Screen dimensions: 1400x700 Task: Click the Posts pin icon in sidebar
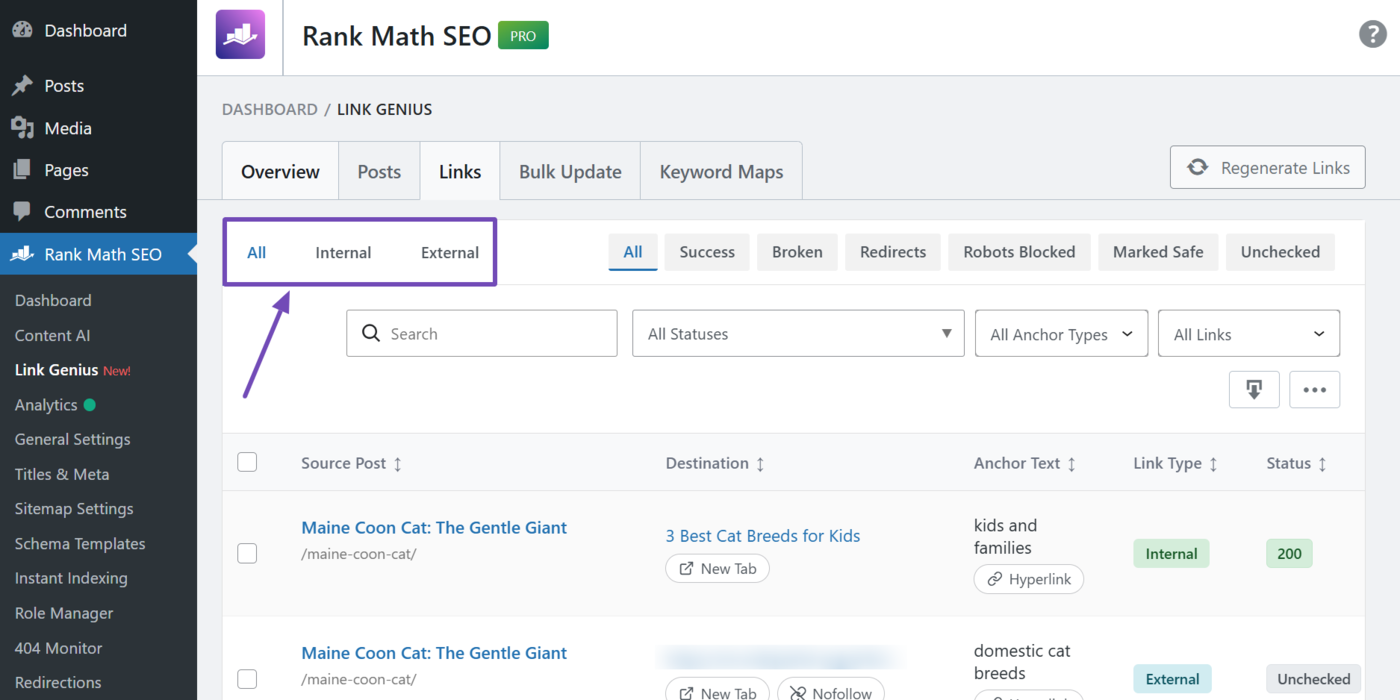[22, 86]
